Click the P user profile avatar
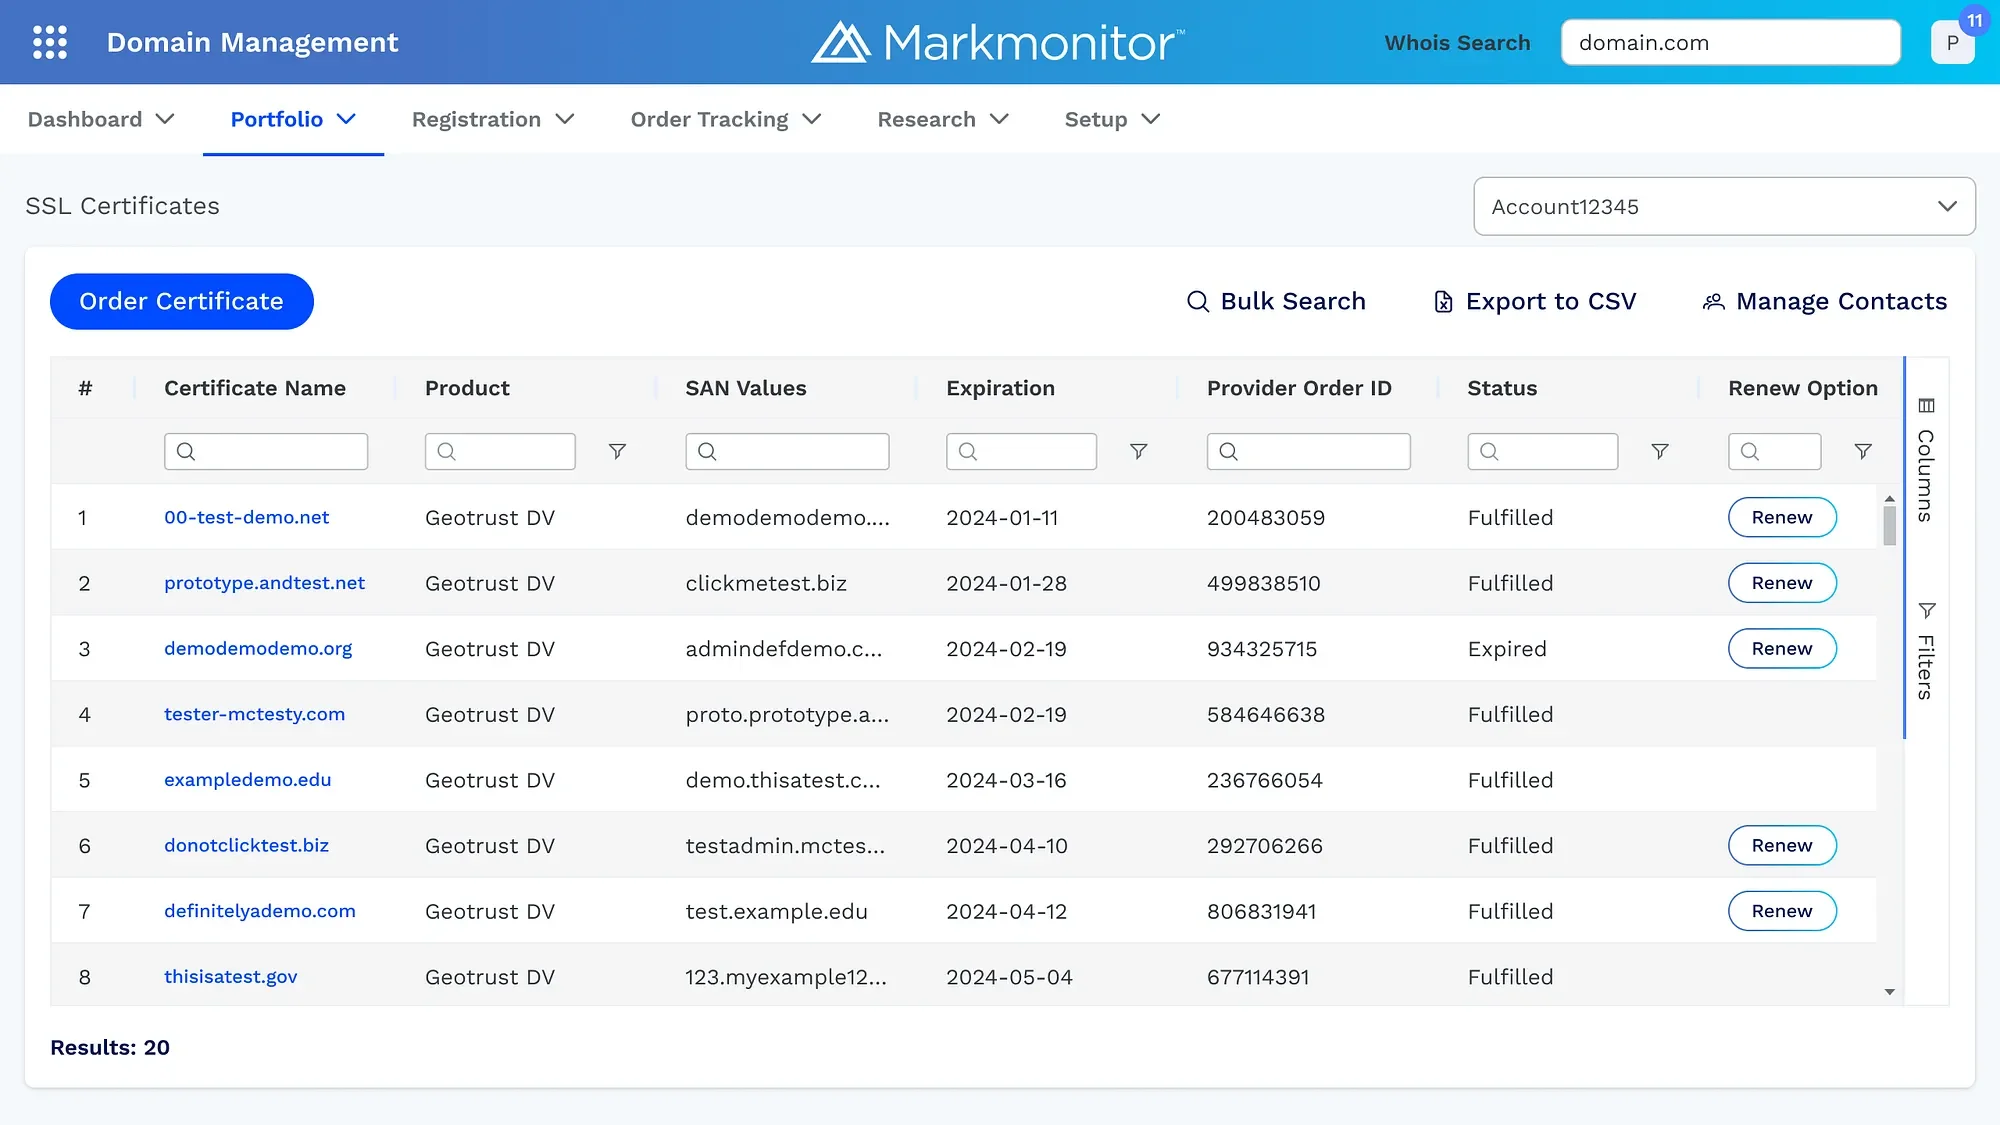The height and width of the screenshot is (1125, 2000). click(1951, 43)
